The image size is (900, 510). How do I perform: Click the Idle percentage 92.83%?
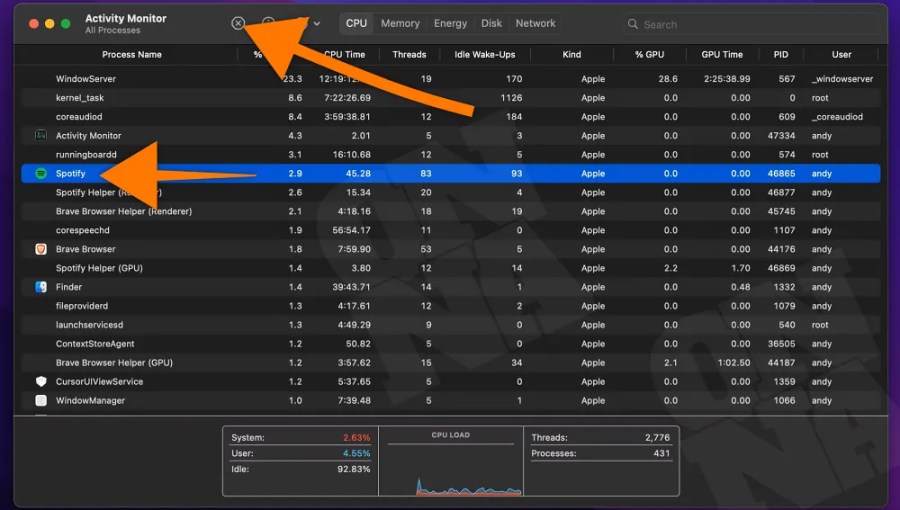coord(354,469)
